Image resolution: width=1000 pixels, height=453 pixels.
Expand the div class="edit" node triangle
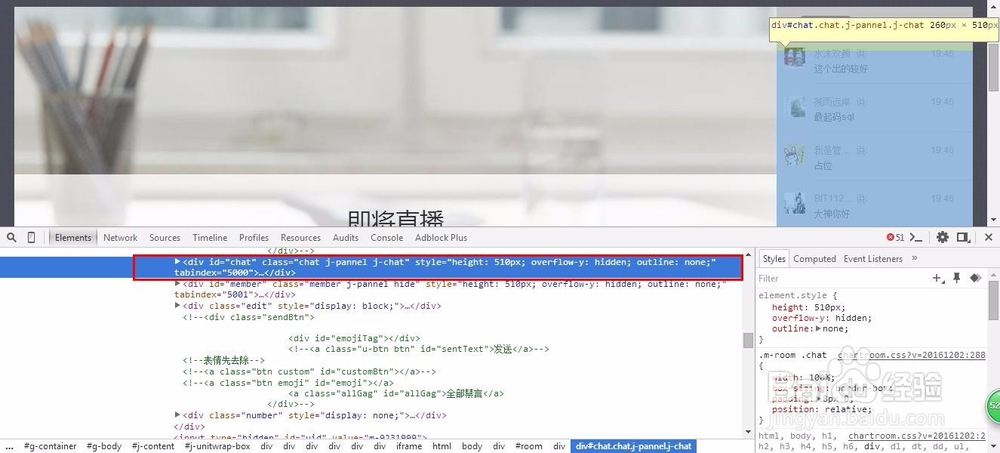click(178, 306)
